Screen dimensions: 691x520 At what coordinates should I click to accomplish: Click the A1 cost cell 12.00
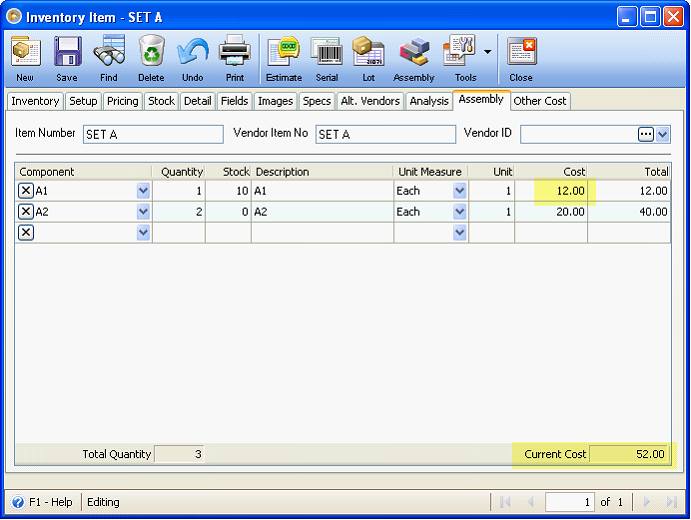551,191
